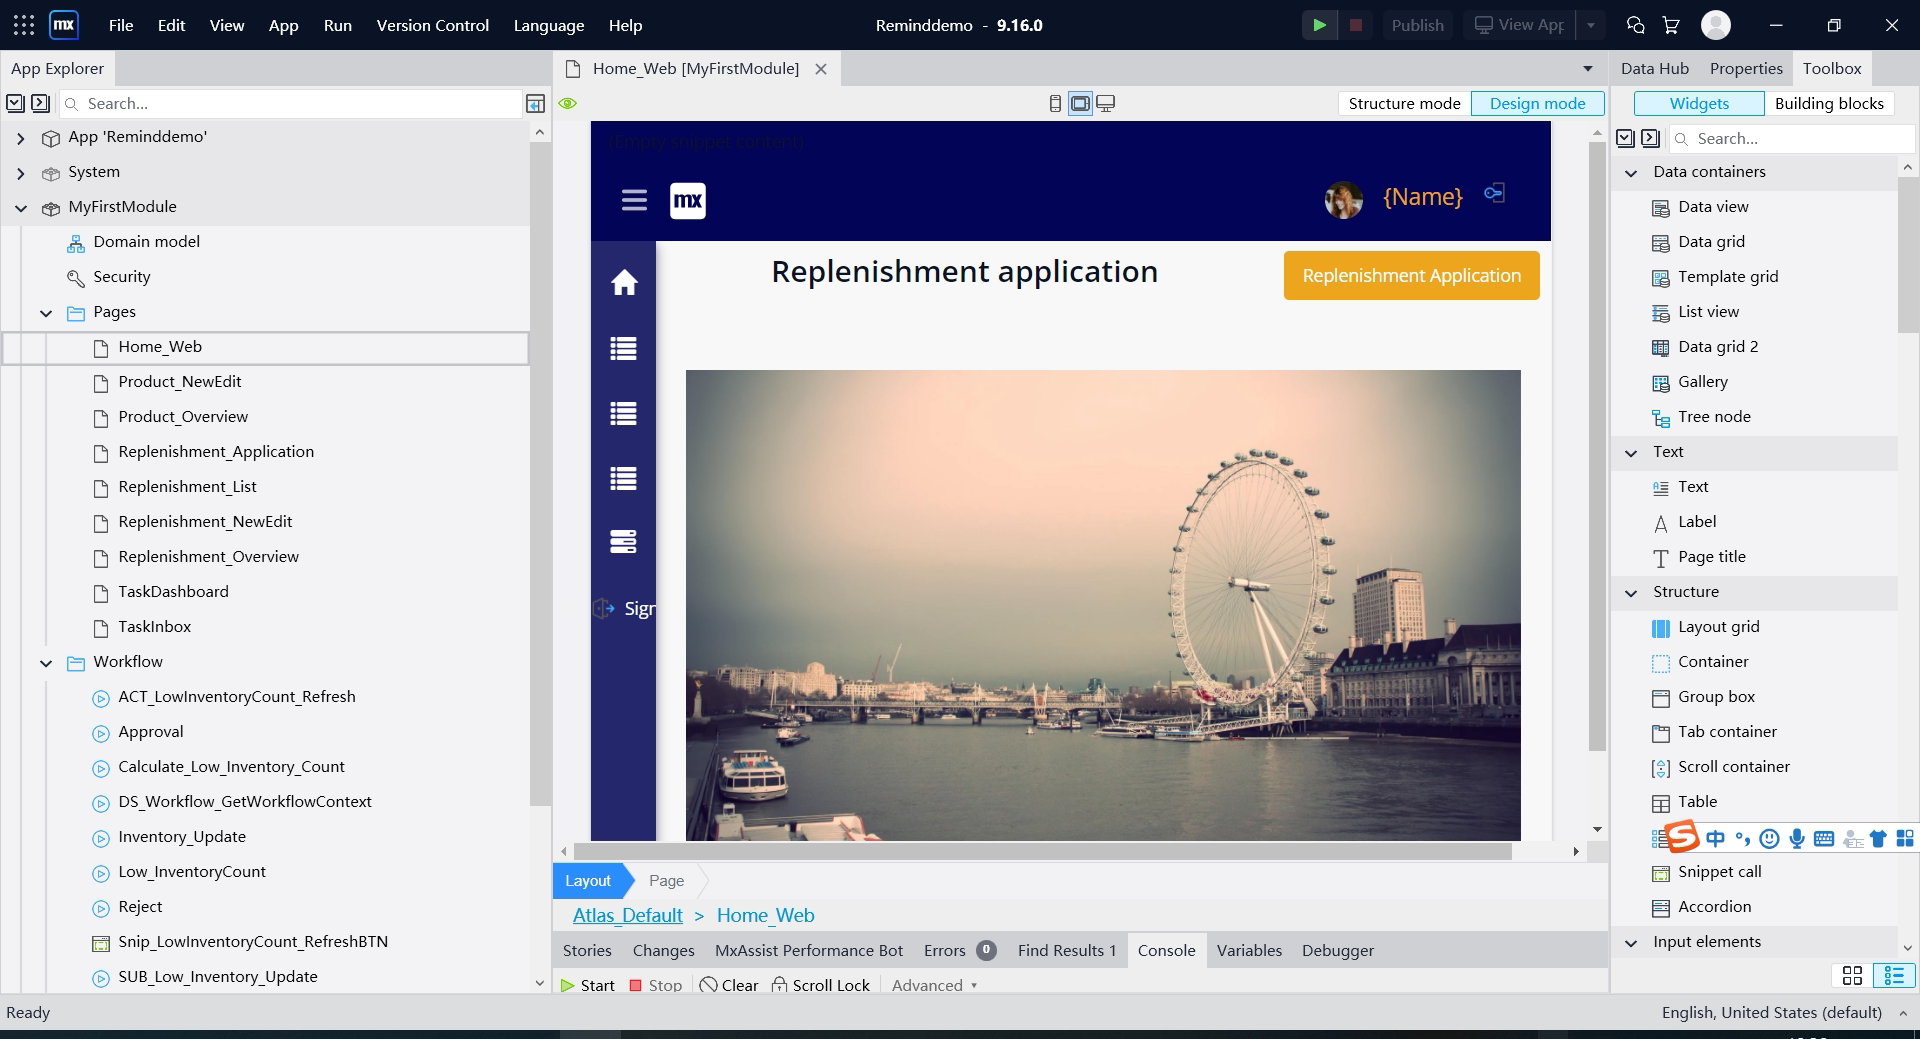Open the Debugger tab
1920x1039 pixels.
click(x=1338, y=950)
